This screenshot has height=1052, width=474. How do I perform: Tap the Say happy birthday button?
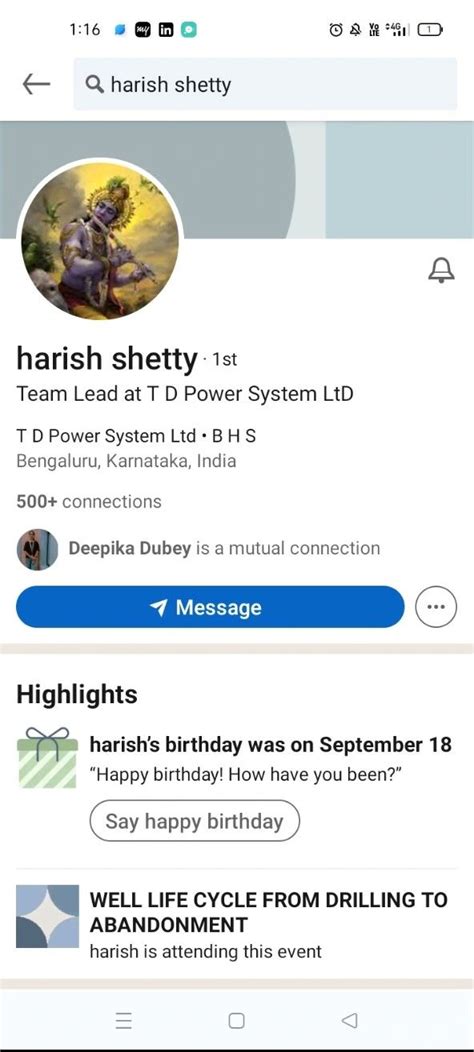pyautogui.click(x=195, y=821)
